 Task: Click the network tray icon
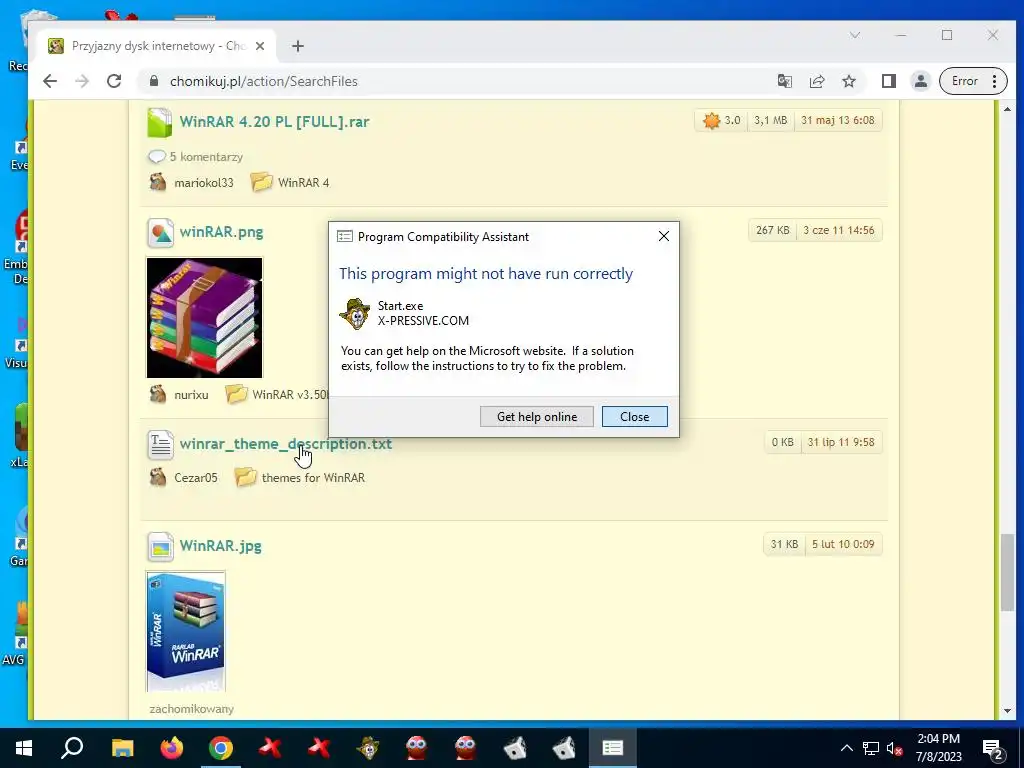click(x=871, y=748)
